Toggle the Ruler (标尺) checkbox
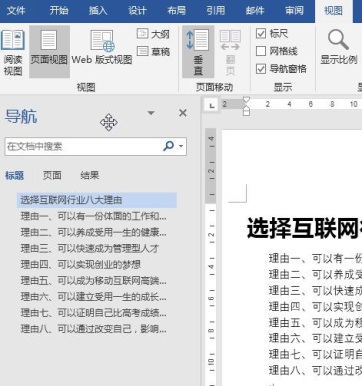The image size is (362, 386). click(261, 33)
